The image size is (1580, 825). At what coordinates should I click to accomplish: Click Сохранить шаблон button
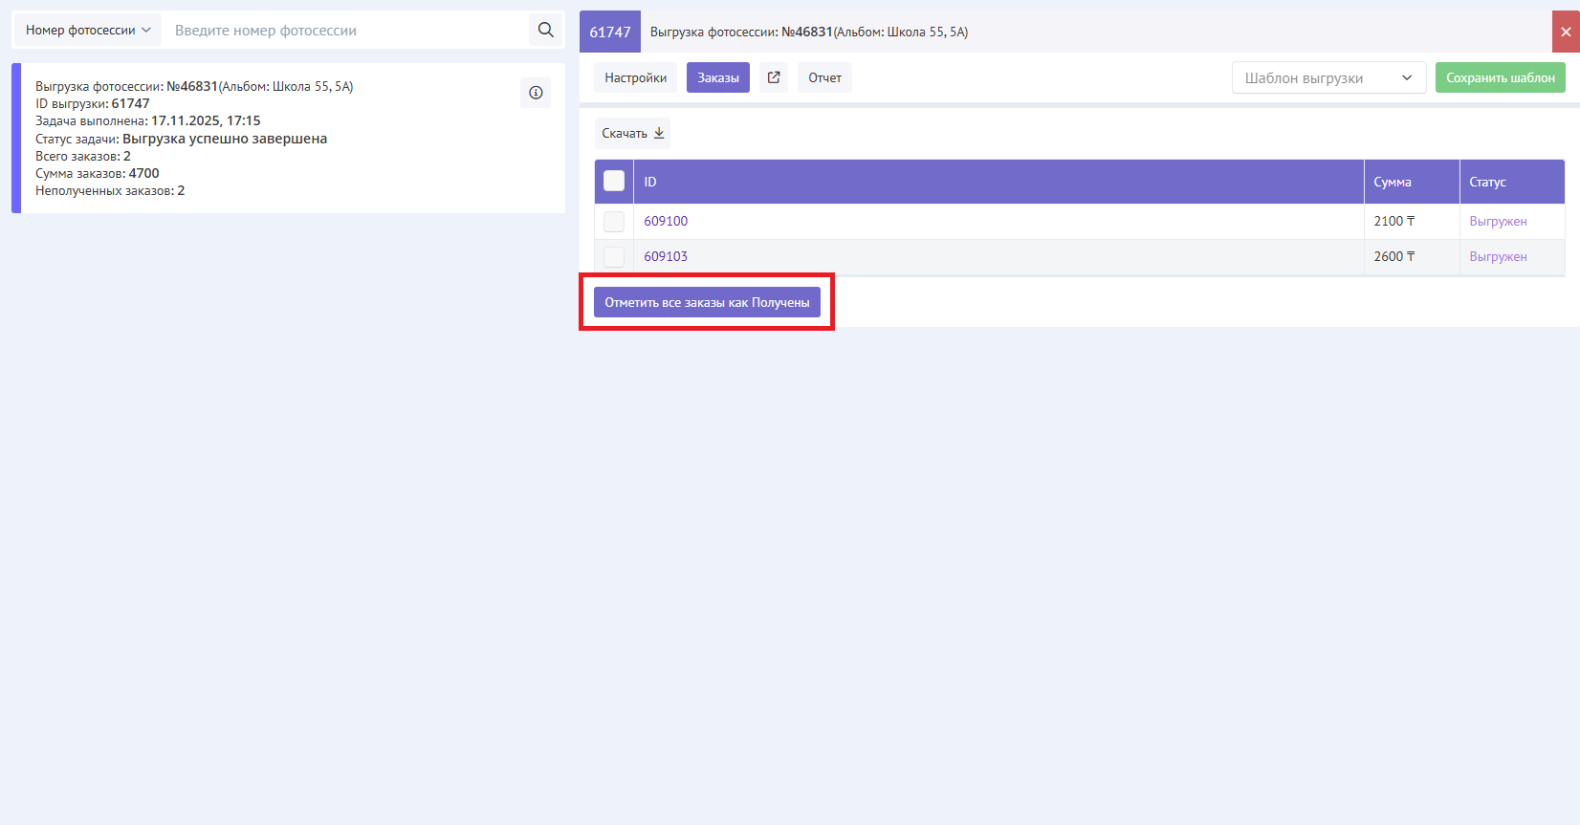click(x=1500, y=78)
